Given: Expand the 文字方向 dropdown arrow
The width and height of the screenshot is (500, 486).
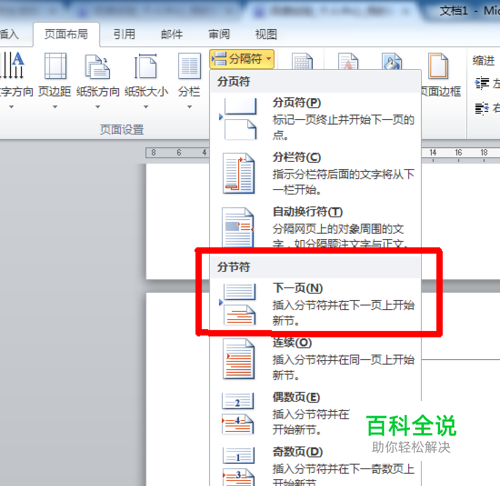Looking at the screenshot, I should 11,107.
